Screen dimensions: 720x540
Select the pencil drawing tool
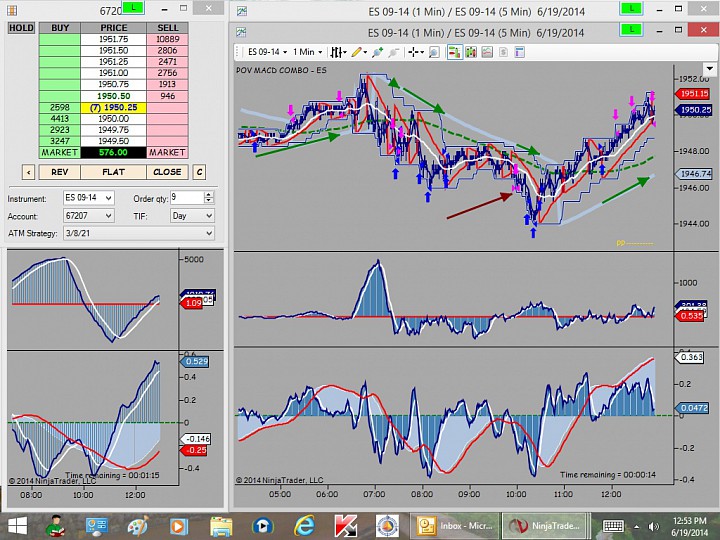(356, 52)
